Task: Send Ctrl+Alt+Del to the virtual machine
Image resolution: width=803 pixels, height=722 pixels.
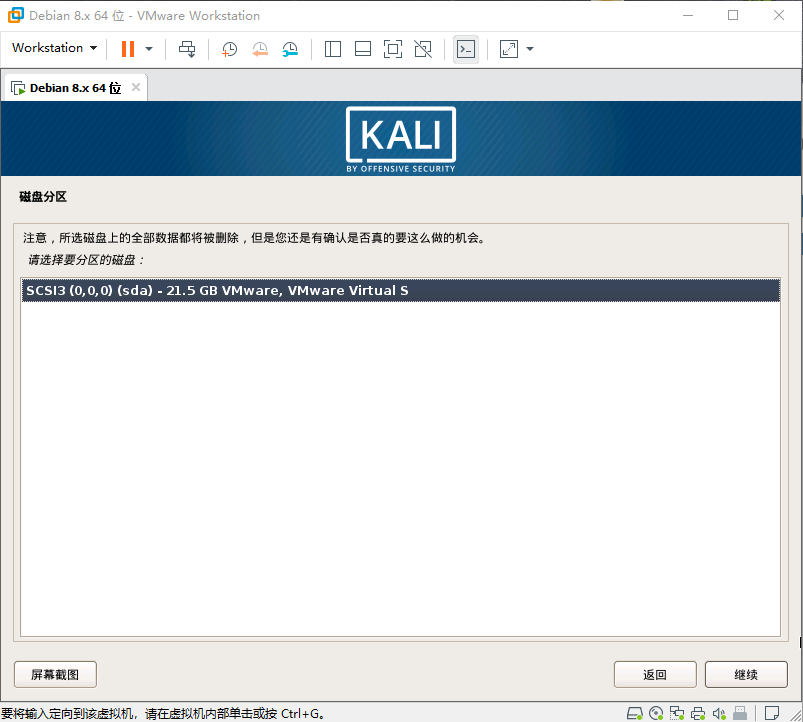Action: (x=187, y=49)
